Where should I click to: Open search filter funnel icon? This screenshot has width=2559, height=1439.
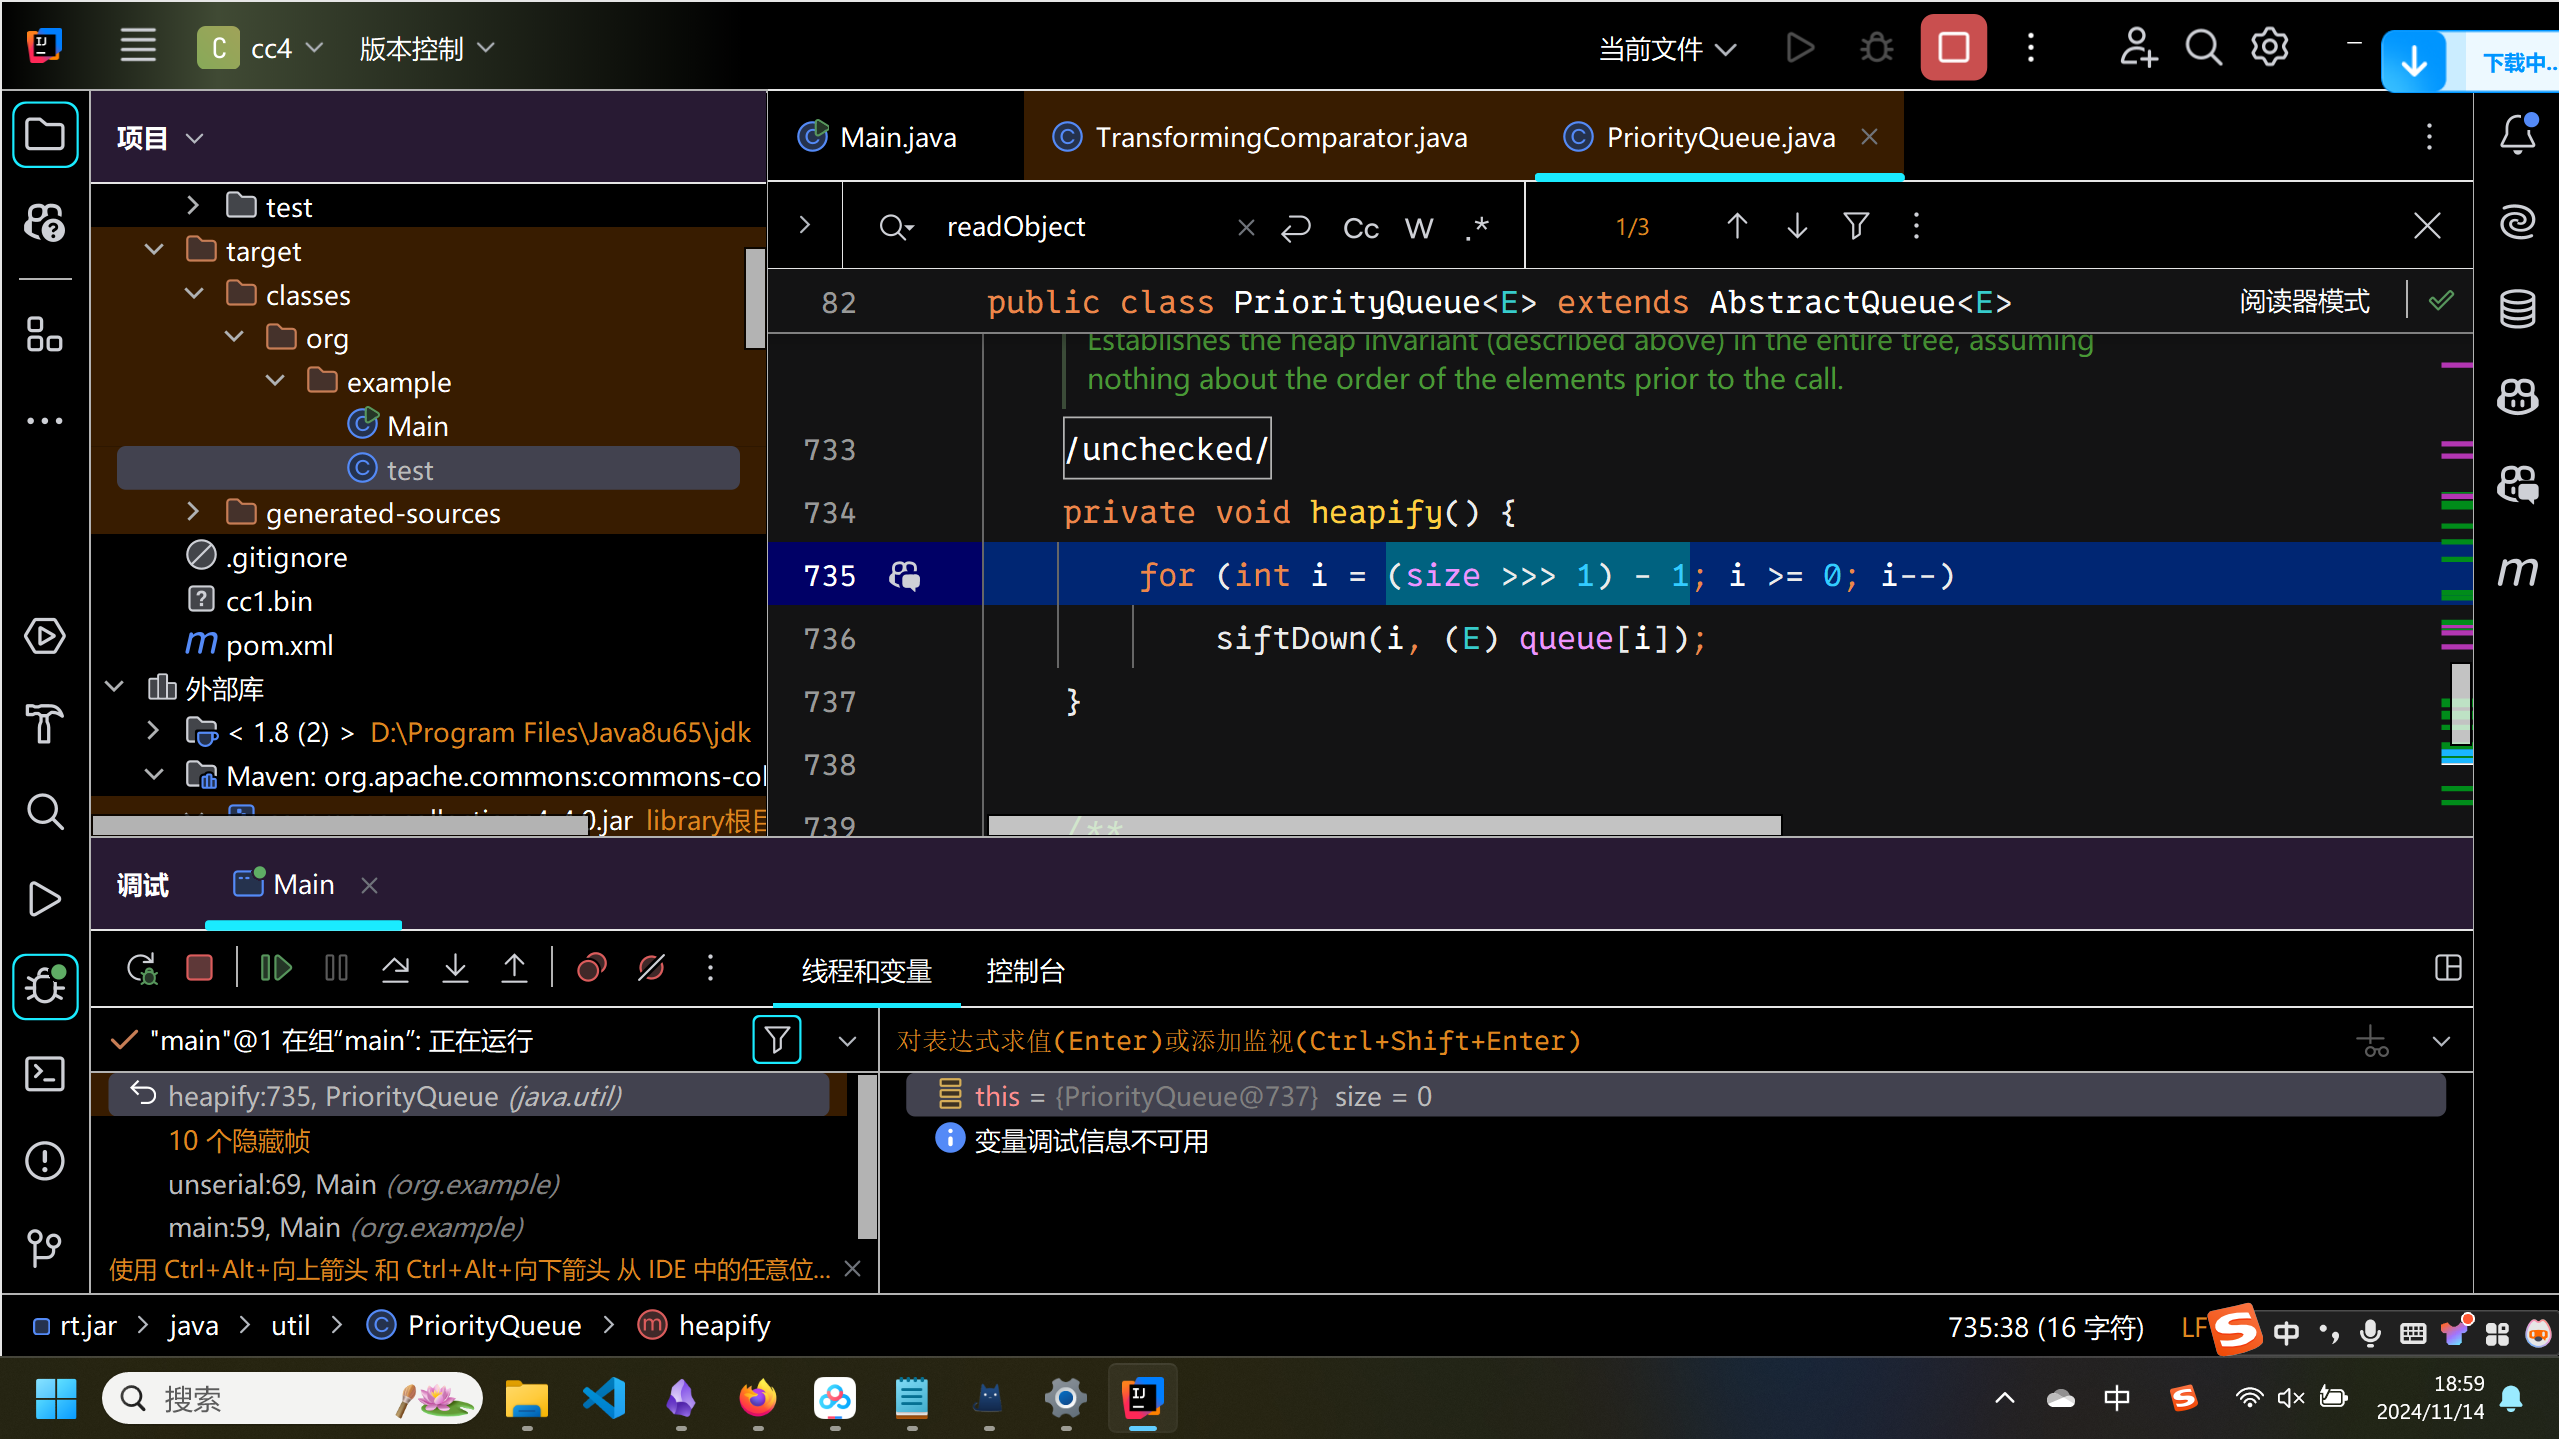(1856, 226)
